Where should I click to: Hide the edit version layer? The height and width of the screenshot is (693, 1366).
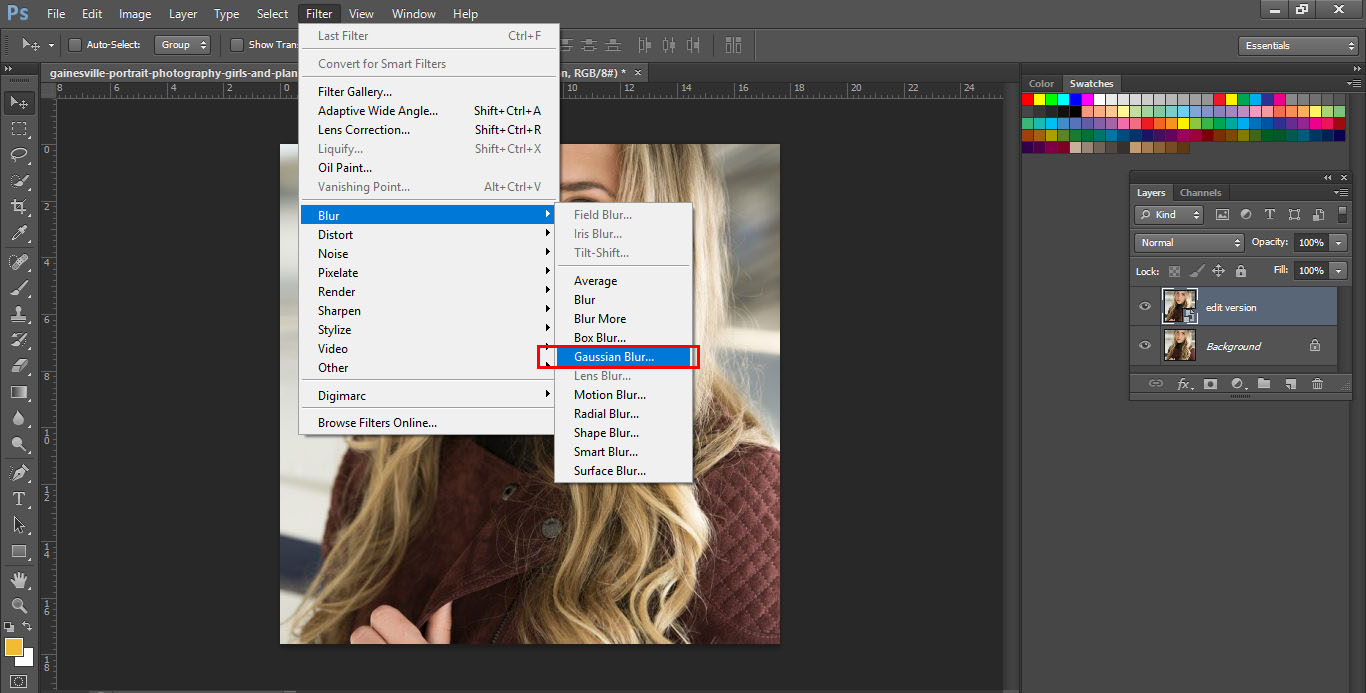(1144, 306)
